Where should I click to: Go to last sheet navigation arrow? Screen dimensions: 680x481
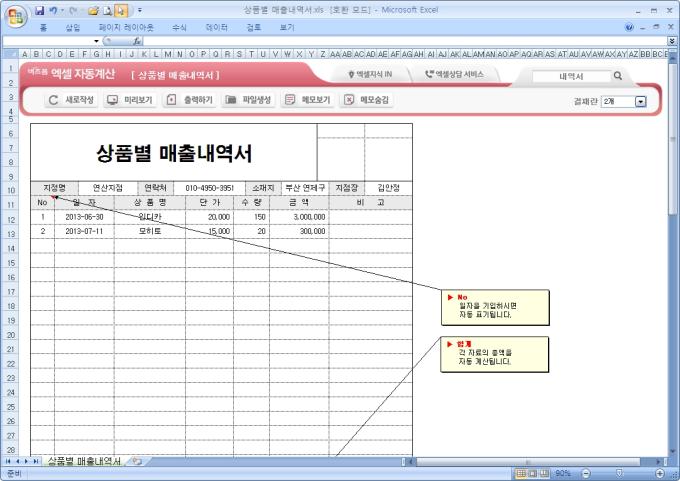click(36, 461)
